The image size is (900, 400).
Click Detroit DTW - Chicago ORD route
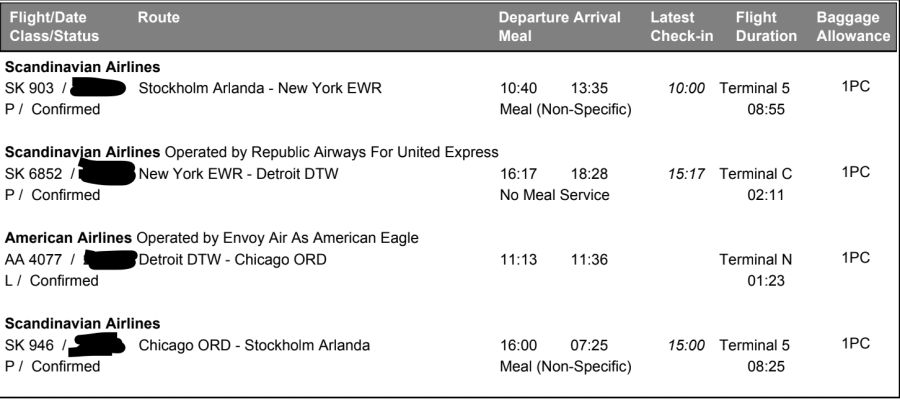(x=232, y=260)
